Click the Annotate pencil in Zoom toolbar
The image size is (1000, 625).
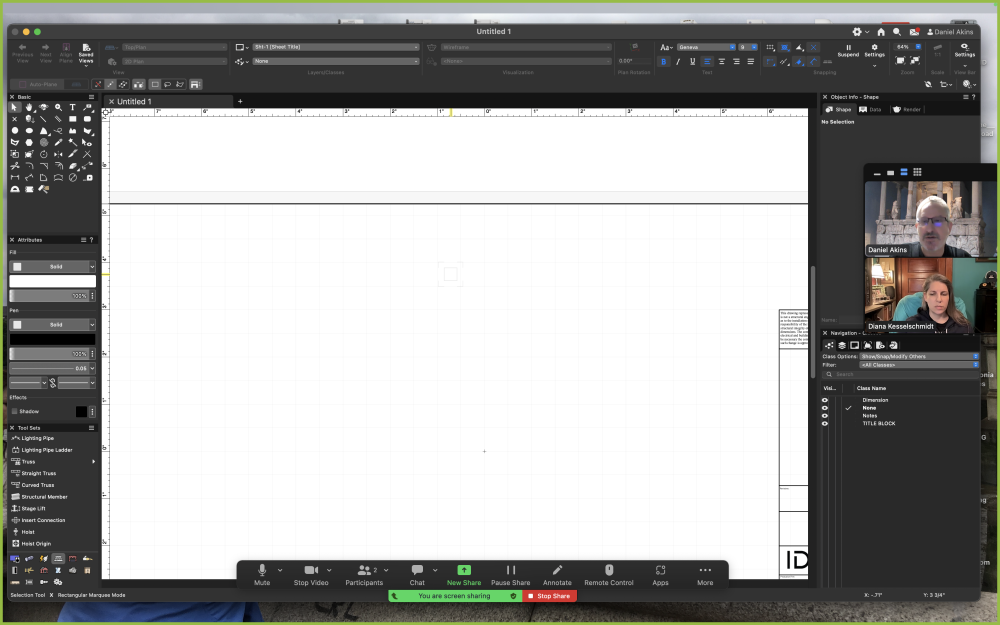pyautogui.click(x=557, y=574)
